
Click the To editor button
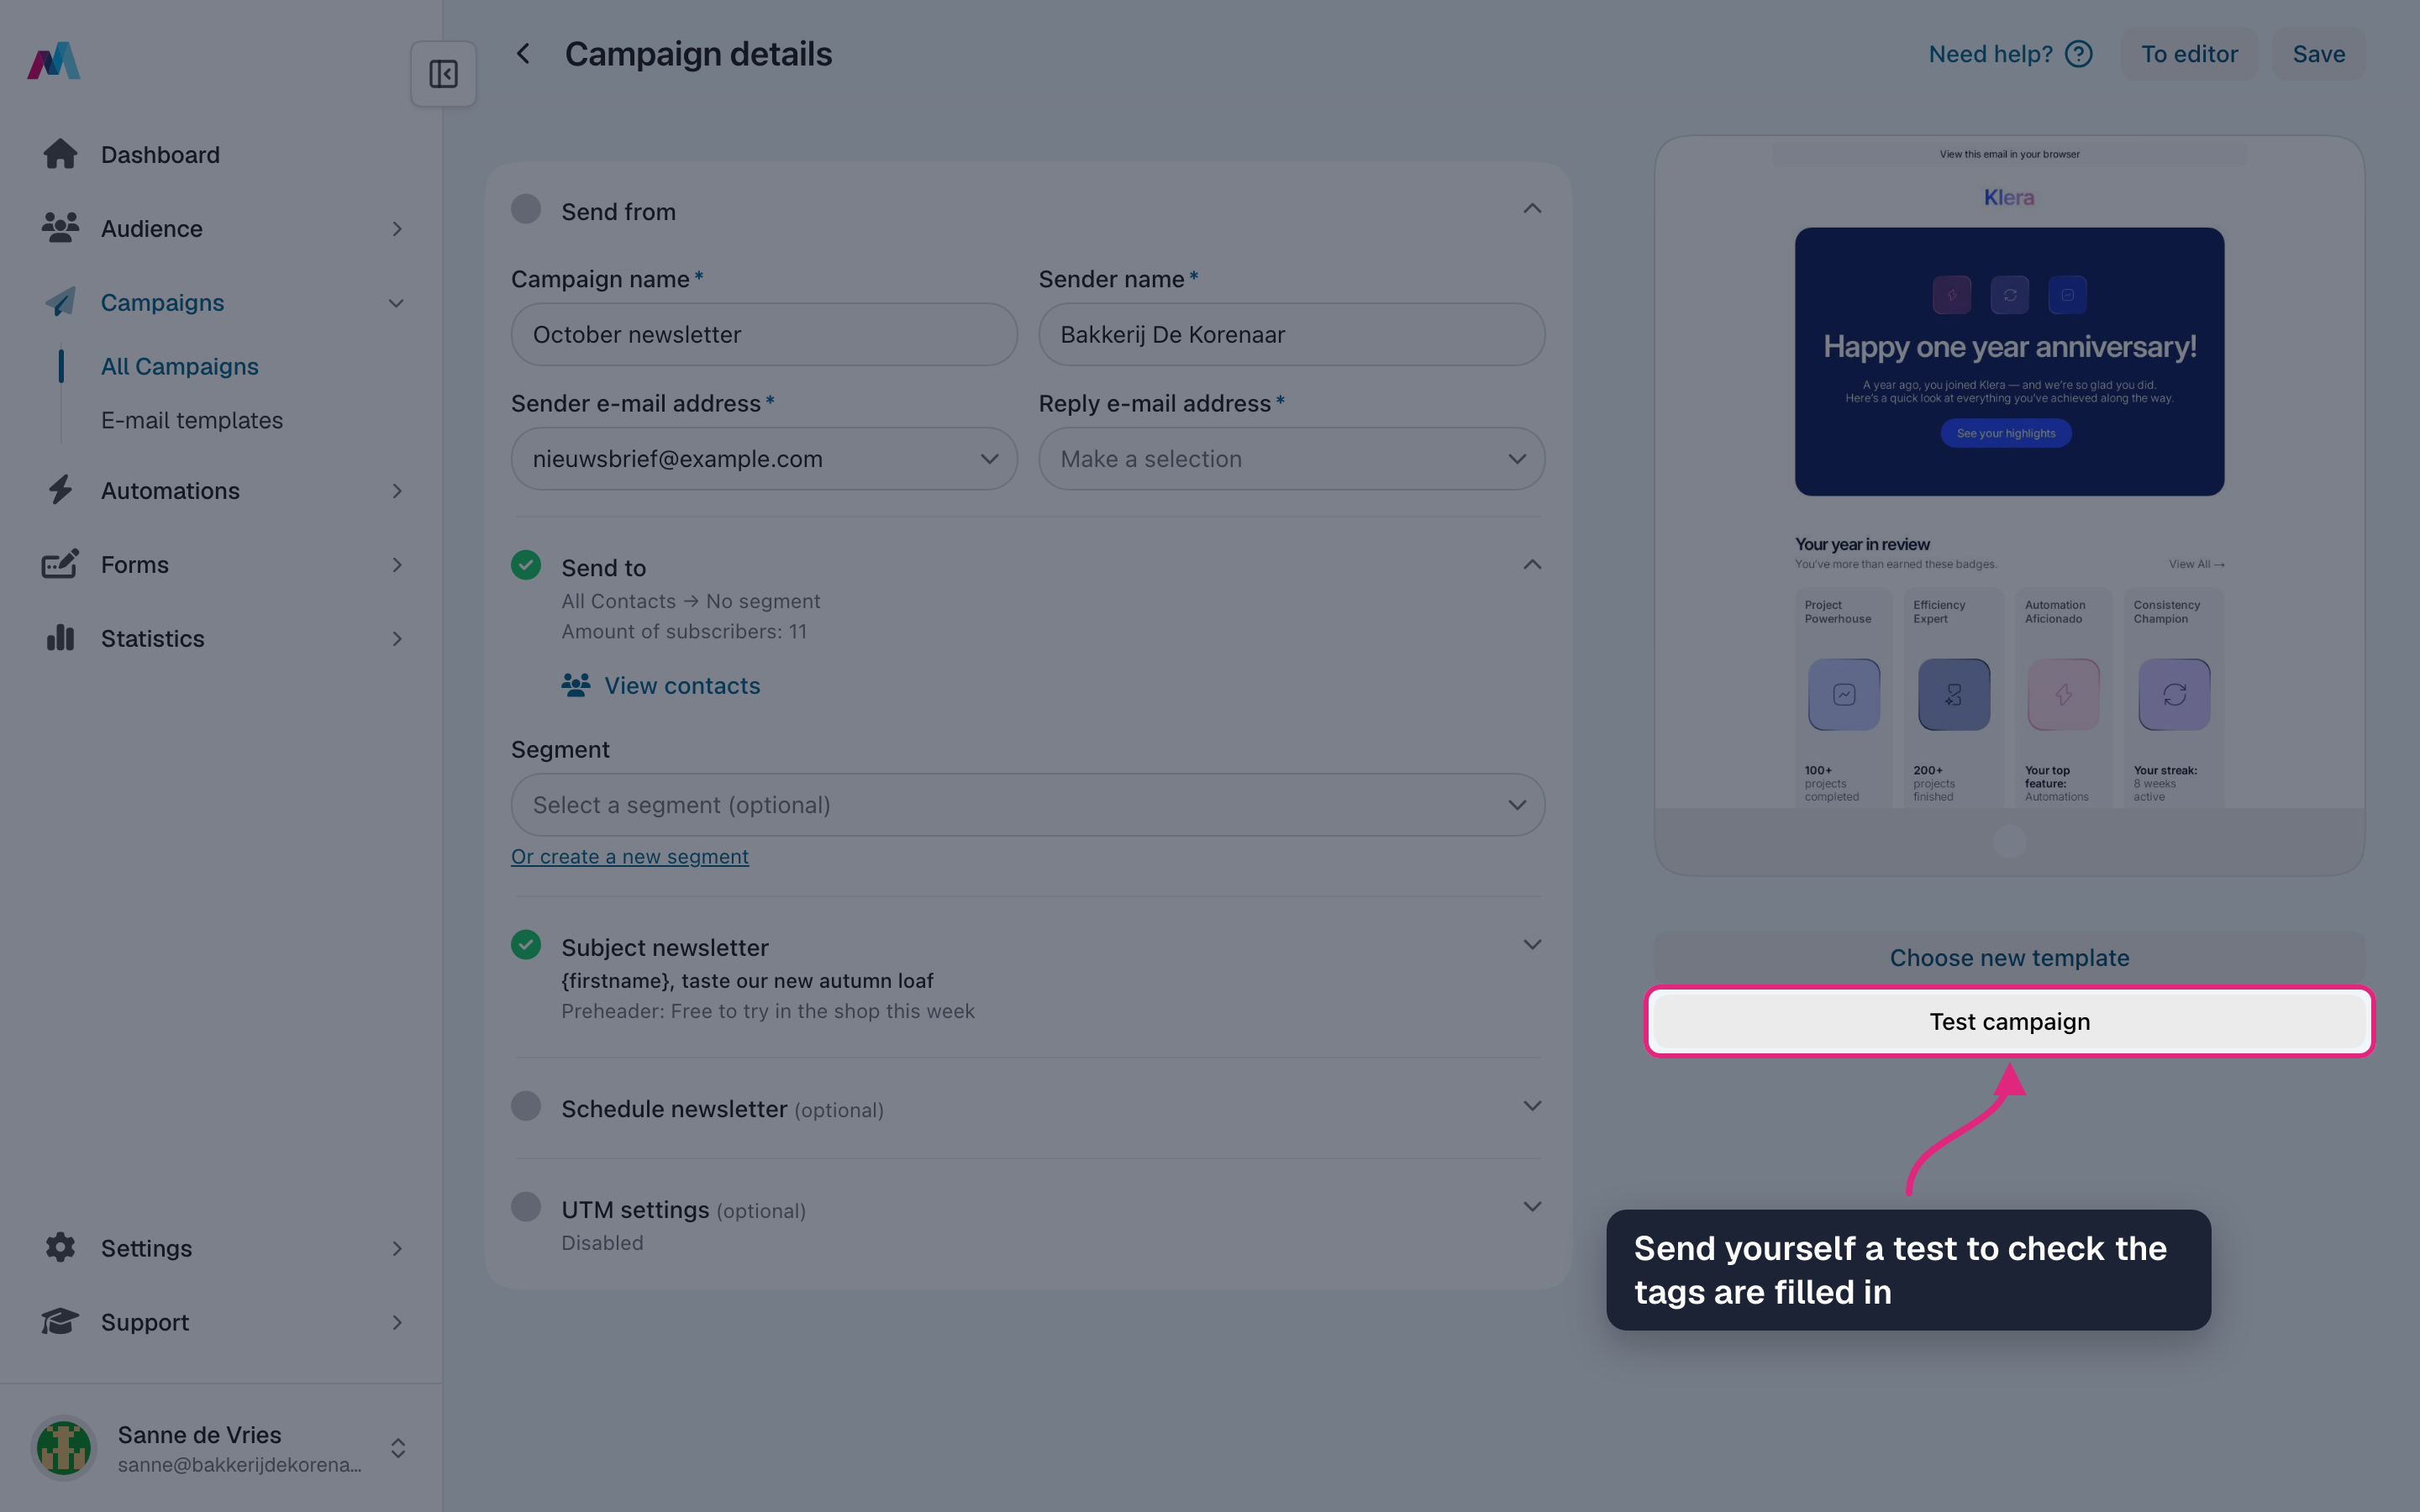(2189, 54)
